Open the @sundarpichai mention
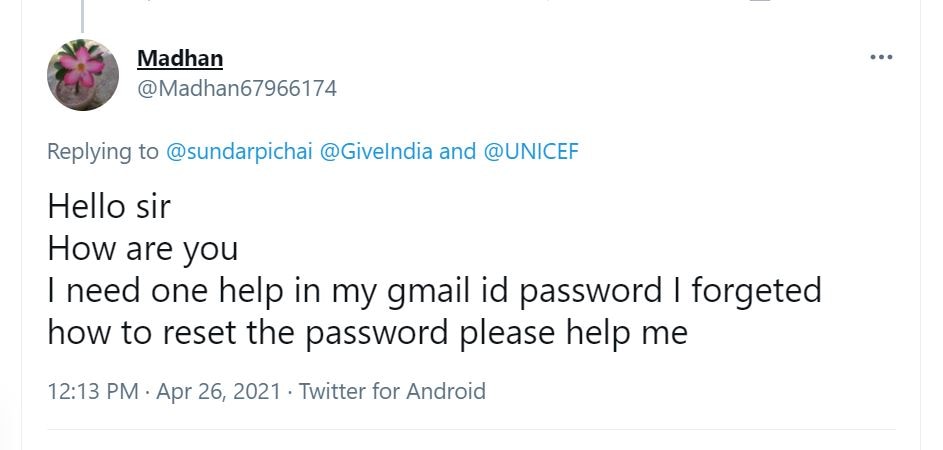This screenshot has height=450, width=943. tap(237, 151)
